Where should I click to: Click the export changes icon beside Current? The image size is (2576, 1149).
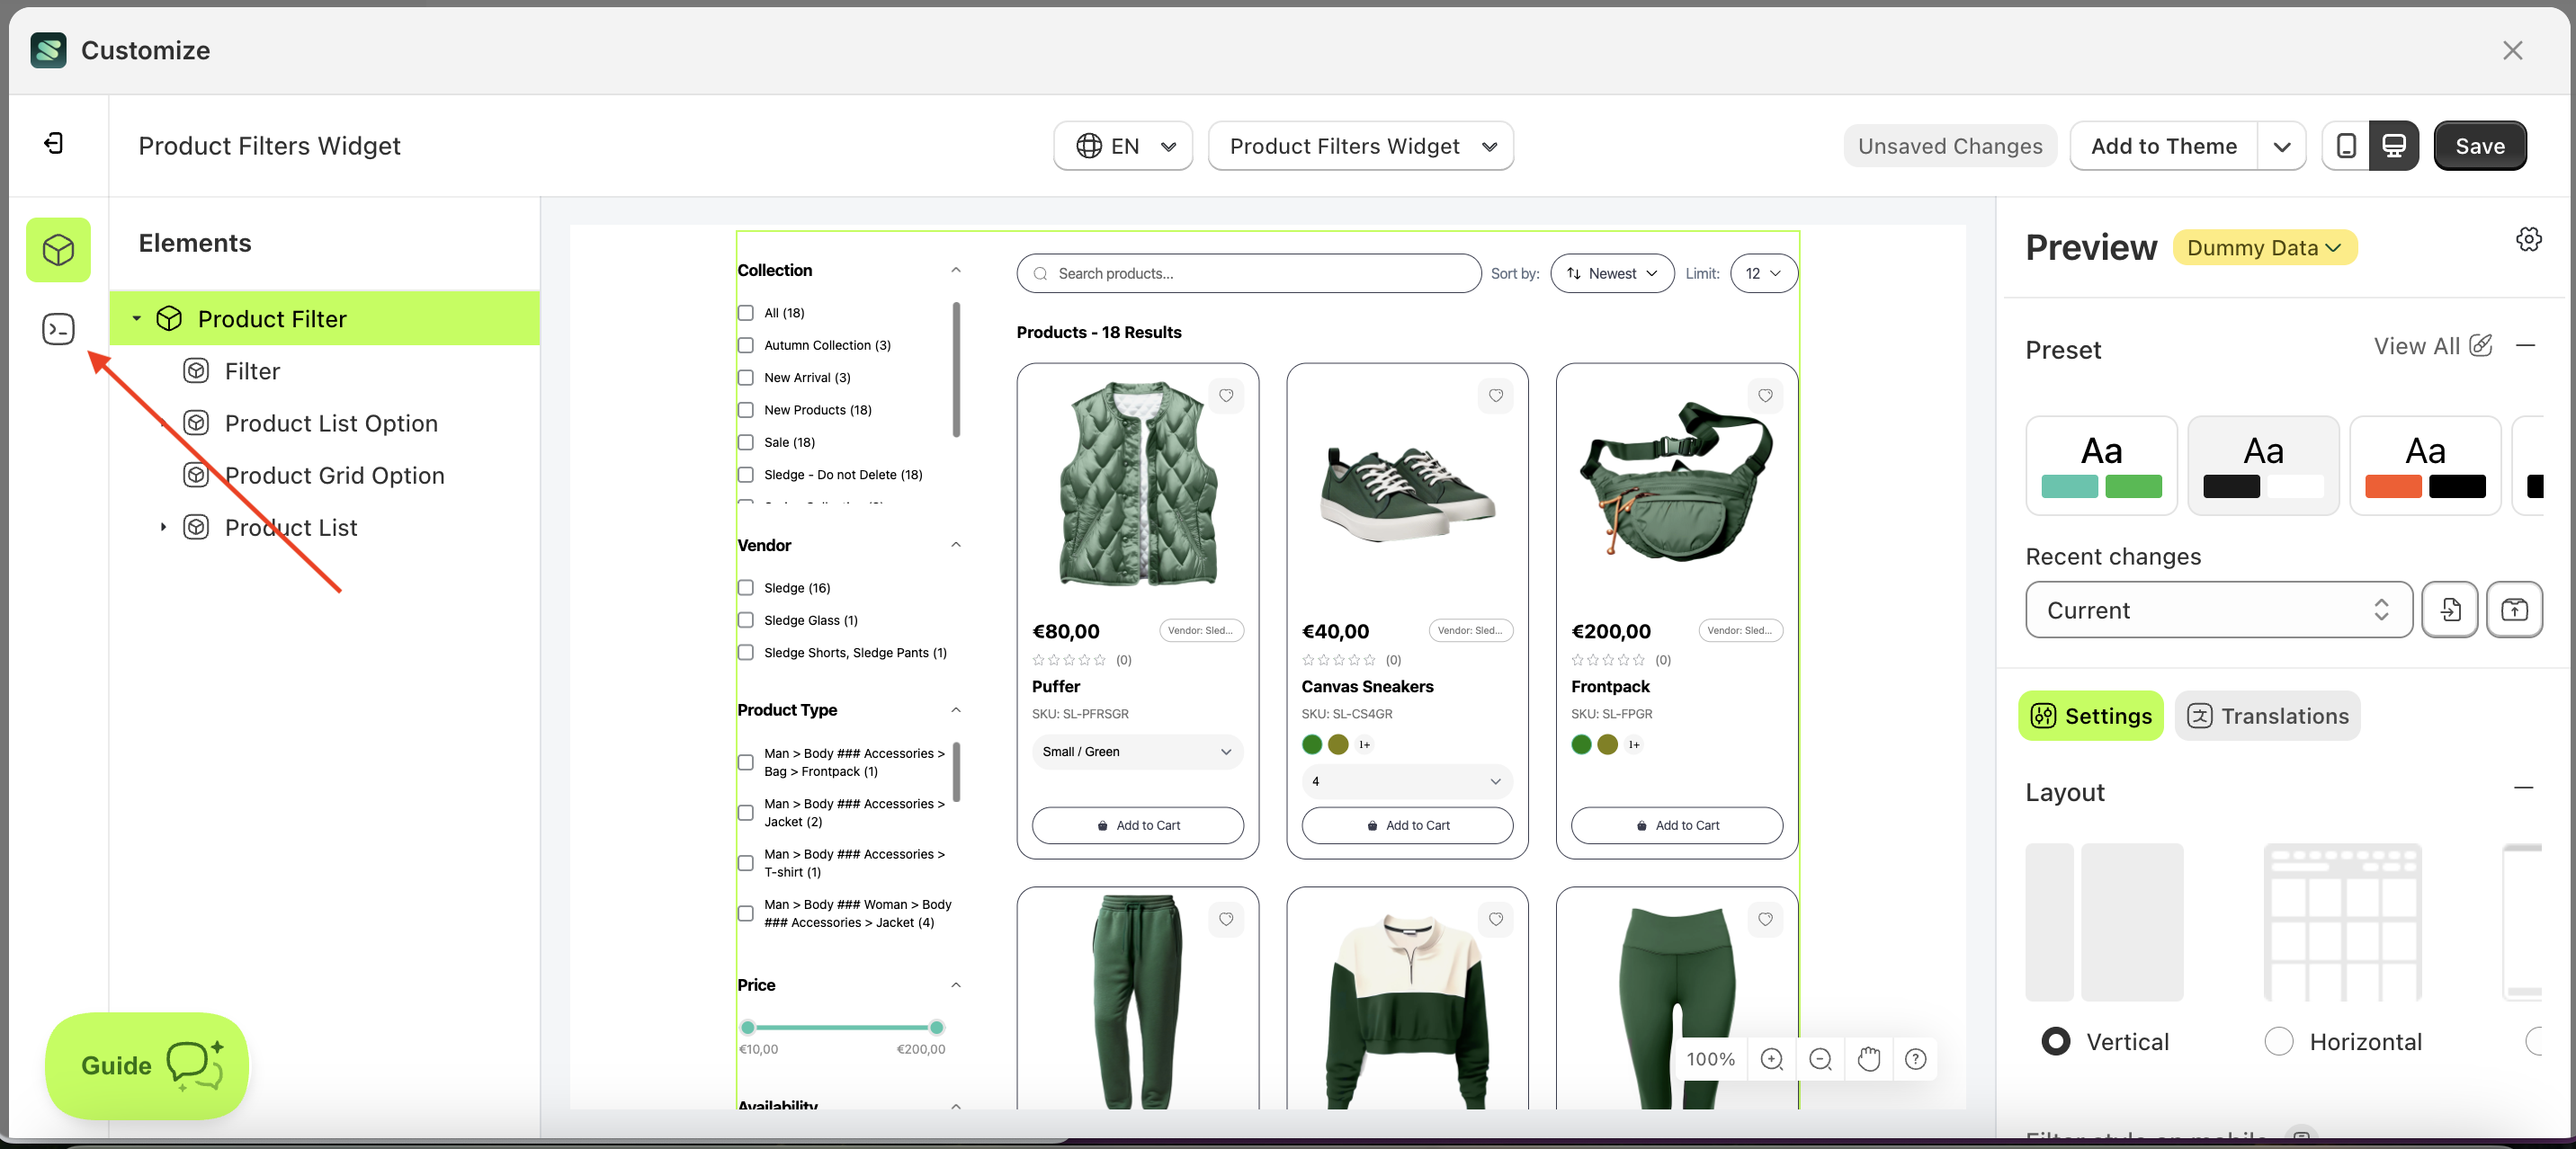coord(2513,609)
